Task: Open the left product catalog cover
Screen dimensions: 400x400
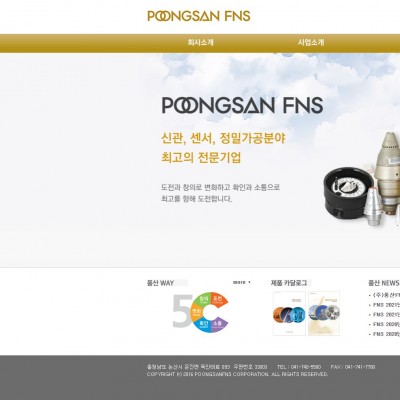Action: pos(289,313)
